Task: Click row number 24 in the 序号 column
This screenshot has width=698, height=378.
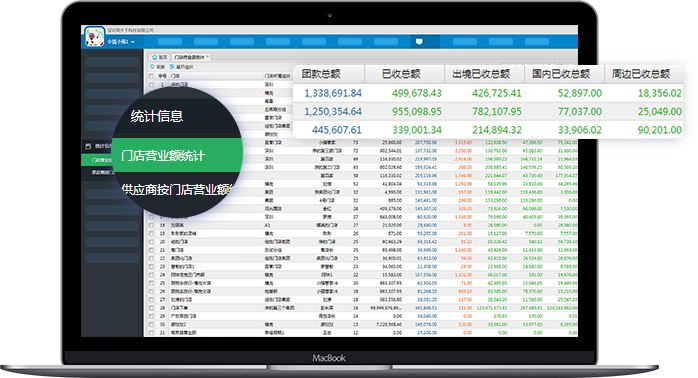Action: coord(162,275)
